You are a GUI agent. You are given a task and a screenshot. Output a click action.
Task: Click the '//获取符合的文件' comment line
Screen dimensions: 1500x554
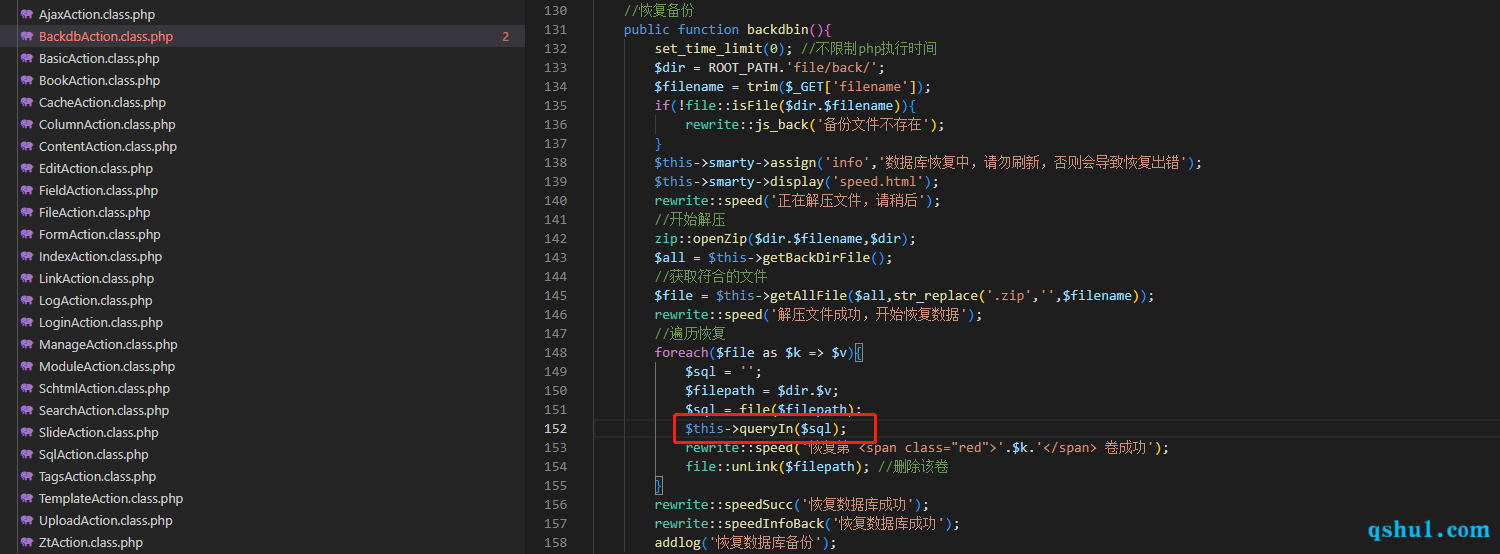coord(711,277)
